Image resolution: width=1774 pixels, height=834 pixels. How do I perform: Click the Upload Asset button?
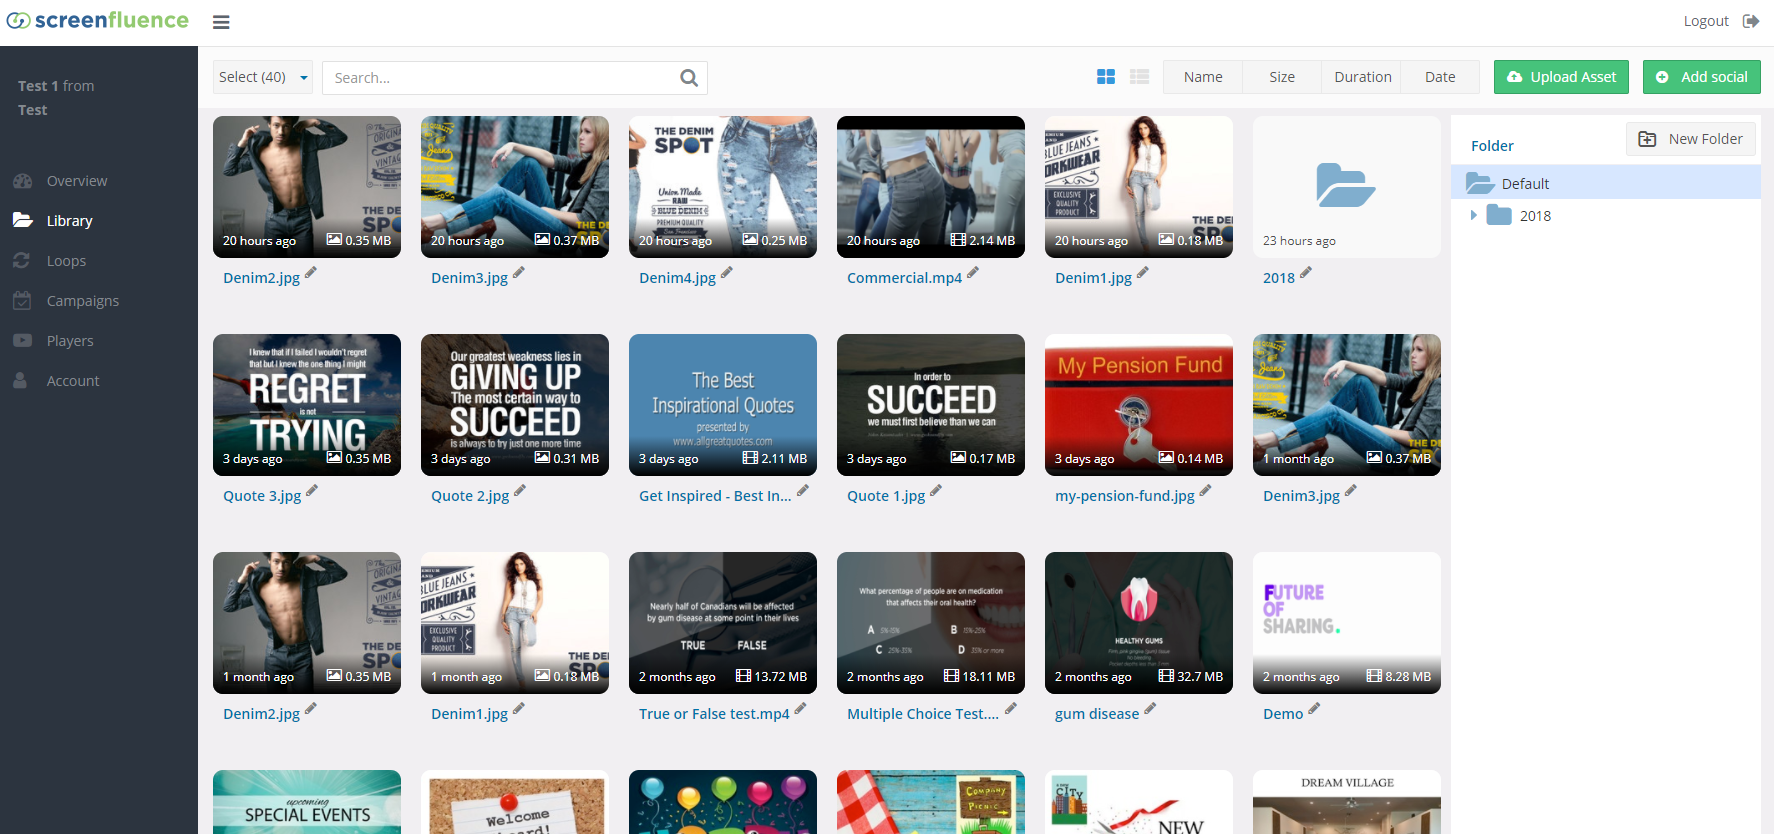tap(1561, 77)
